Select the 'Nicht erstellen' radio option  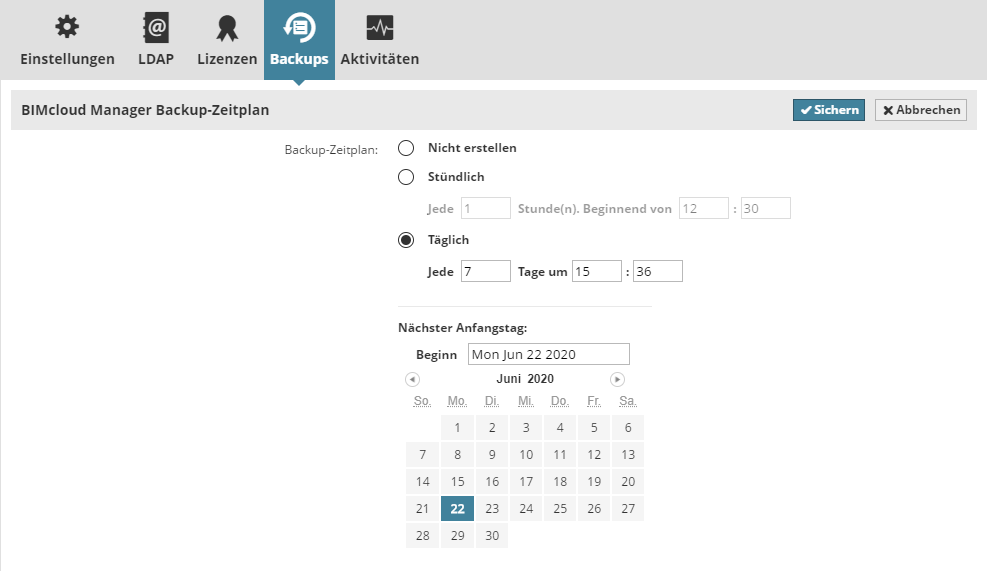click(x=406, y=148)
